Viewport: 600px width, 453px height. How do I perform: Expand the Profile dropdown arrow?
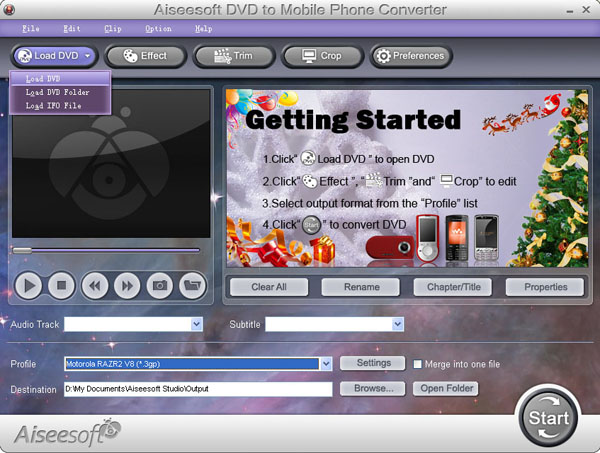(x=326, y=364)
